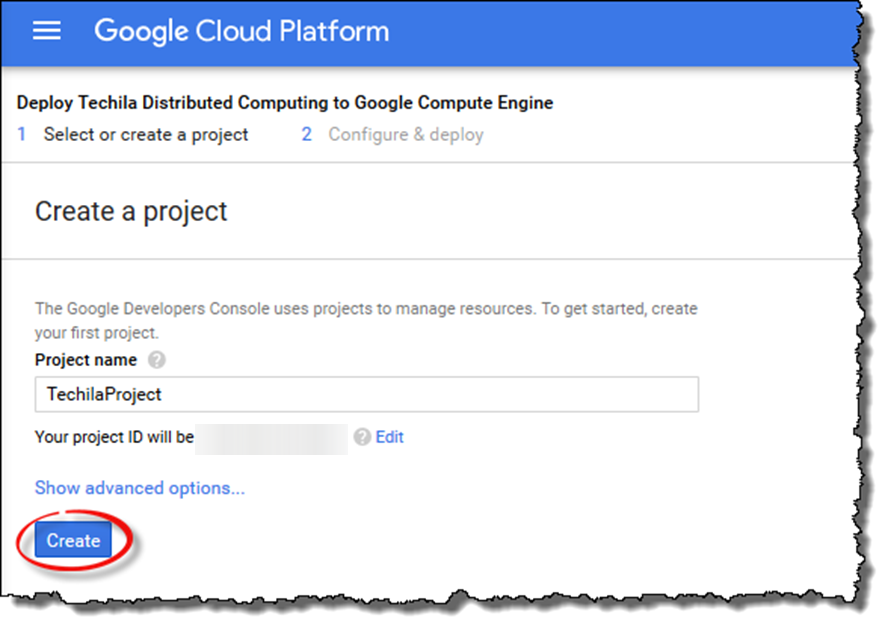This screenshot has height=627, width=888.
Task: Click the 'Your project ID will be' text
Action: click(x=114, y=437)
